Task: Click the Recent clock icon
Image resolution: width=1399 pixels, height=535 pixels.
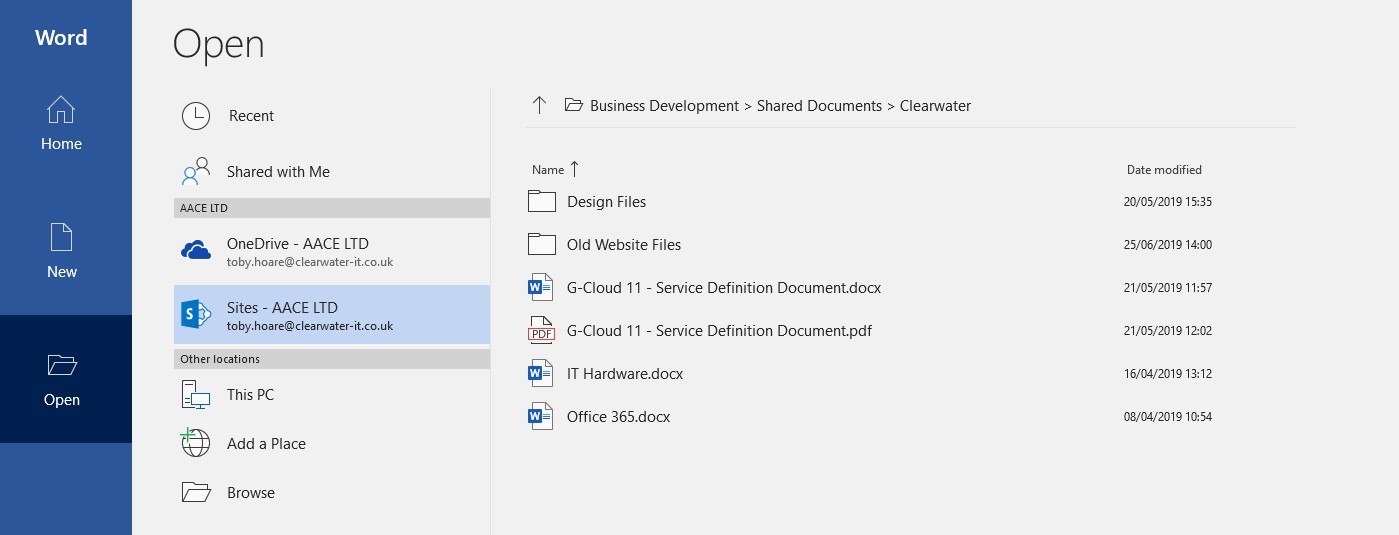Action: (x=196, y=116)
